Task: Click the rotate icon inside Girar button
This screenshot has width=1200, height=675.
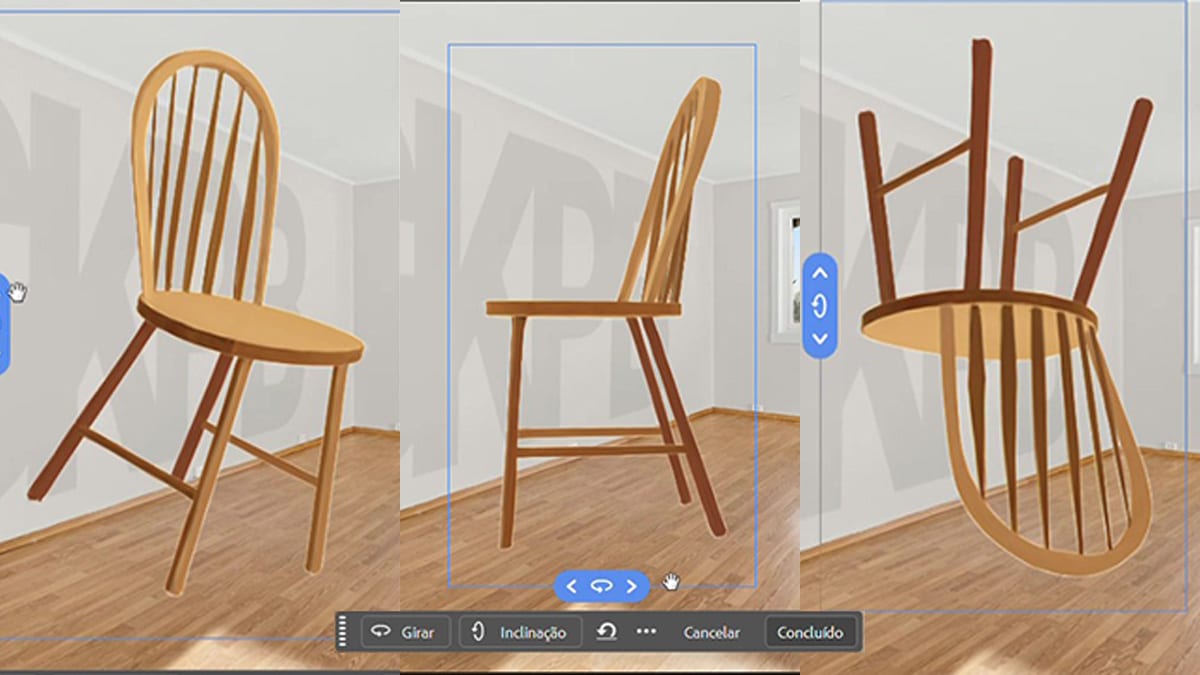Action: pos(380,632)
